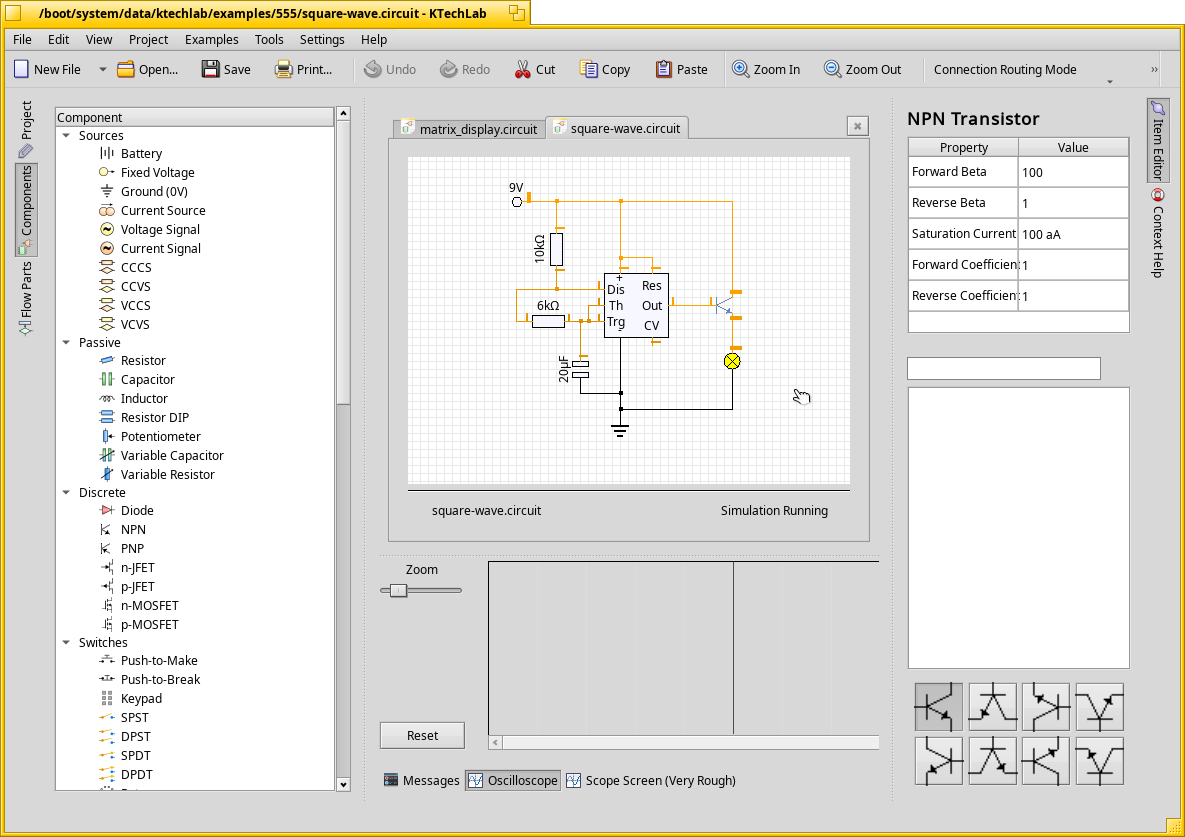Click the 555 timer chip

point(636,305)
